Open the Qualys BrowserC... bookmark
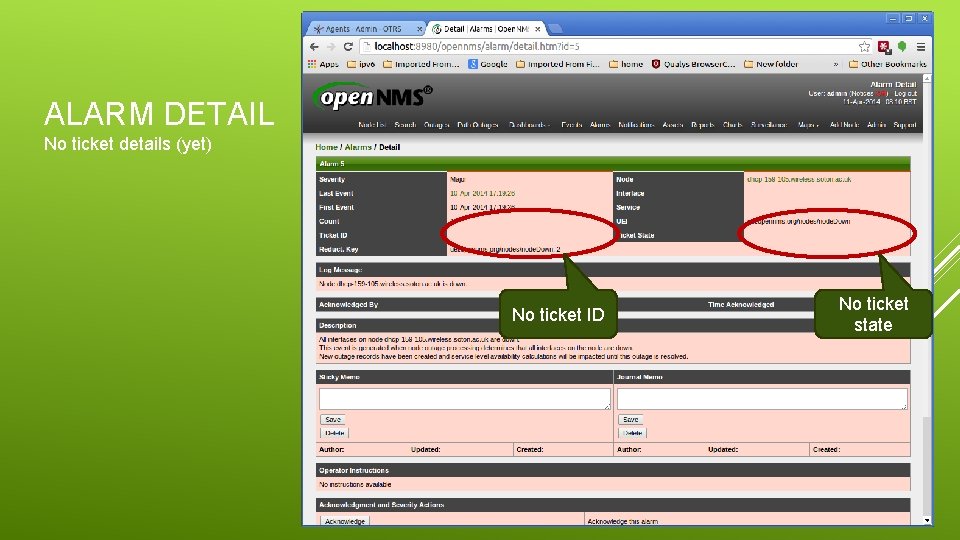Screen dimensions: 960x540 tap(693, 64)
